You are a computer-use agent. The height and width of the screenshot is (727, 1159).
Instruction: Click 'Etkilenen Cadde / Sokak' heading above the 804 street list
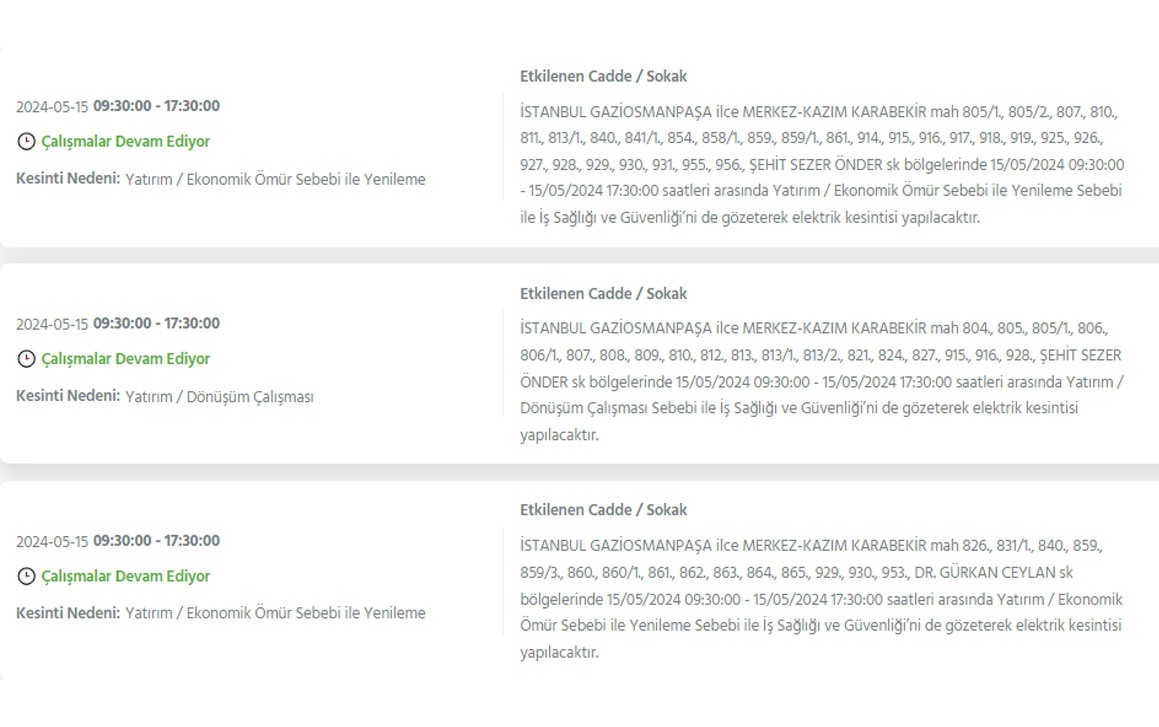pos(603,294)
